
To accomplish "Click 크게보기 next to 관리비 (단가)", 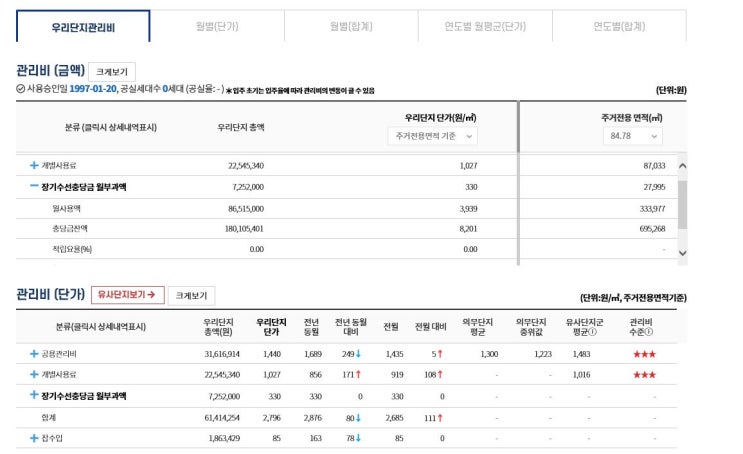I will click(x=191, y=295).
